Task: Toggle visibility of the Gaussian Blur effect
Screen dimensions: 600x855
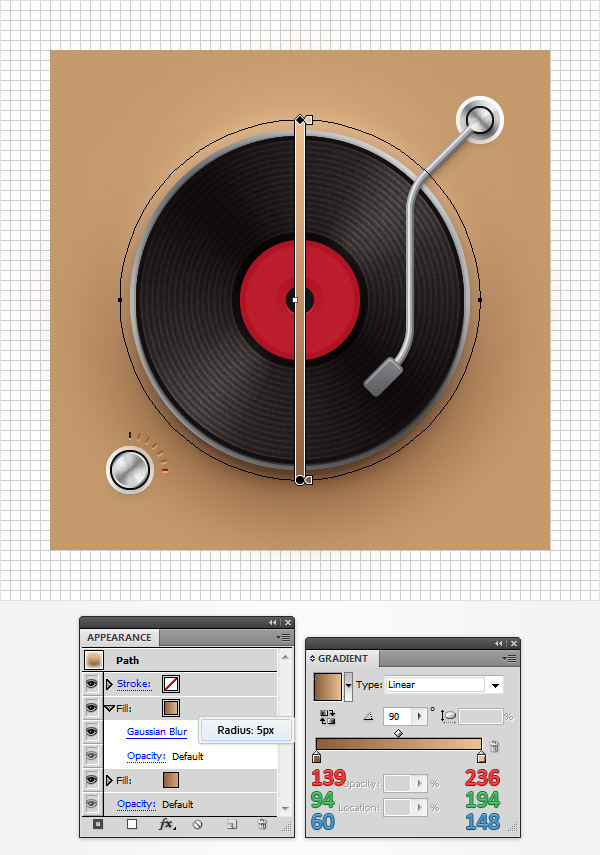Action: point(92,732)
